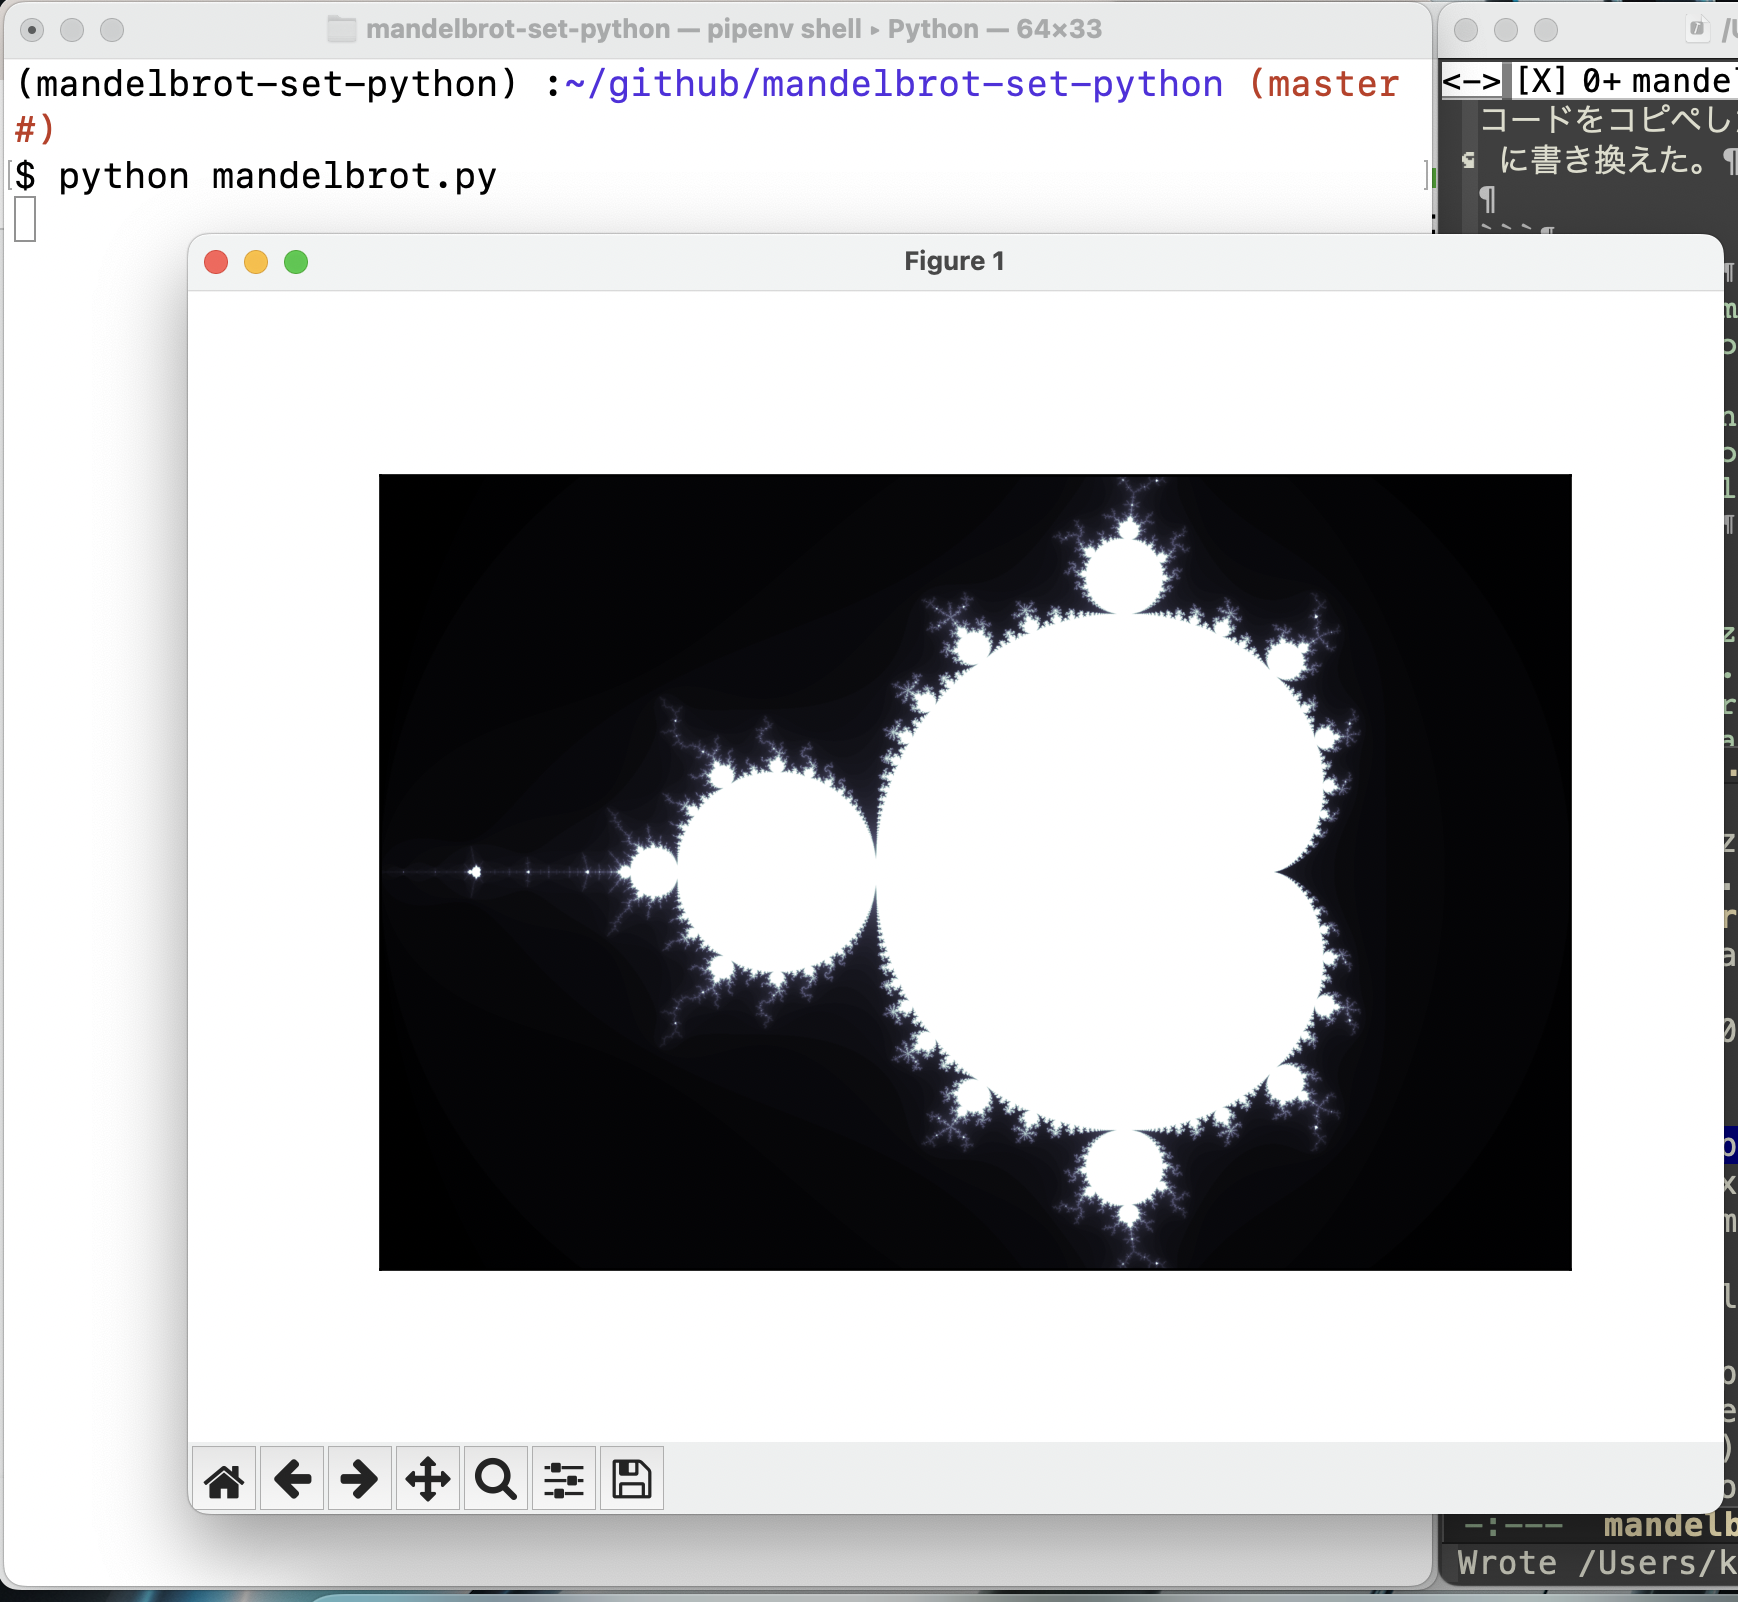Go back to previous view arrow

pyautogui.click(x=292, y=1479)
